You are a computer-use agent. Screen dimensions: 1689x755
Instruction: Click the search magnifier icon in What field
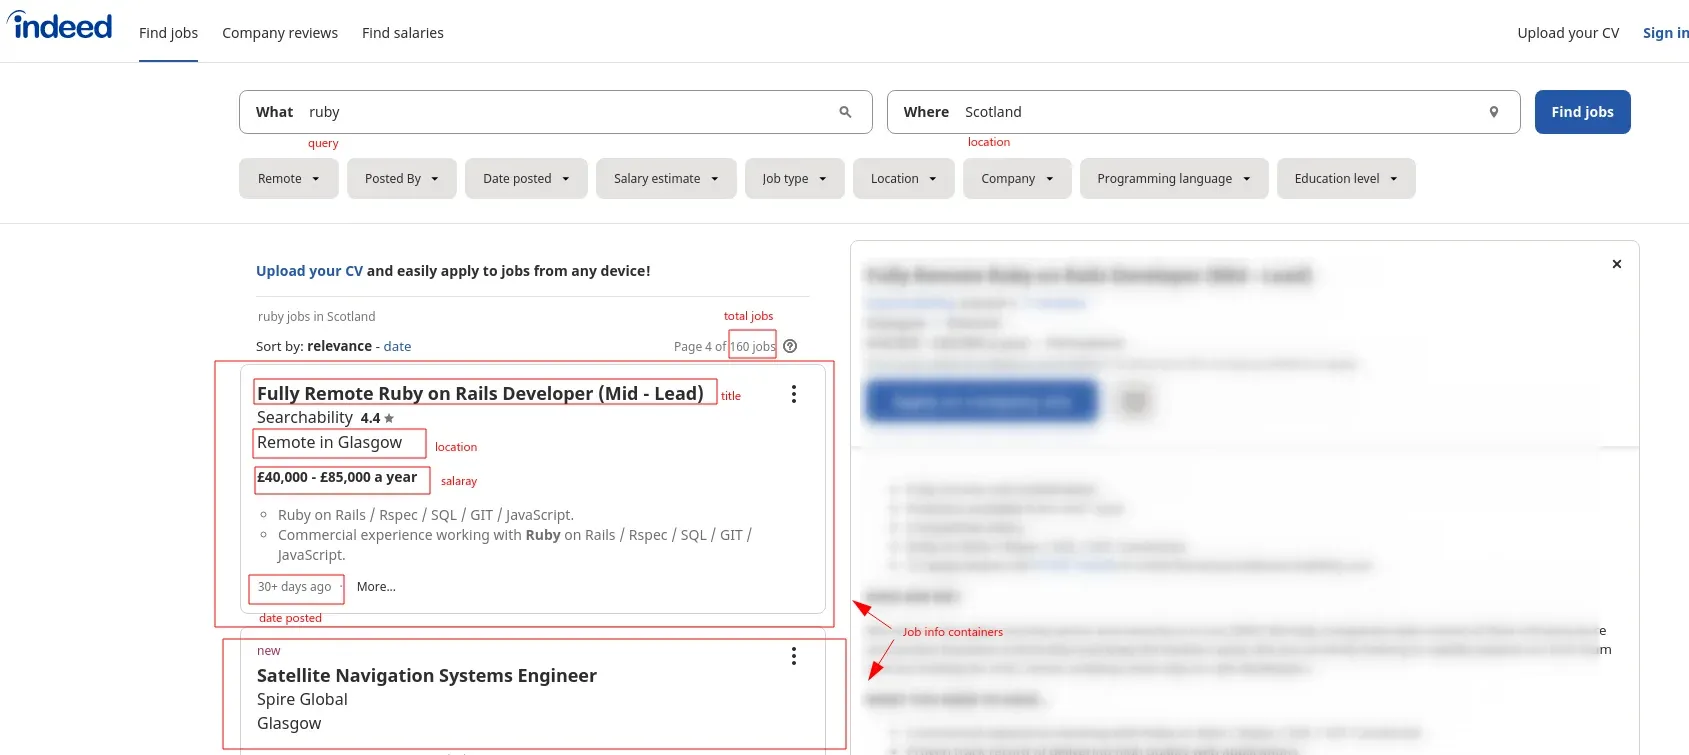(x=845, y=112)
